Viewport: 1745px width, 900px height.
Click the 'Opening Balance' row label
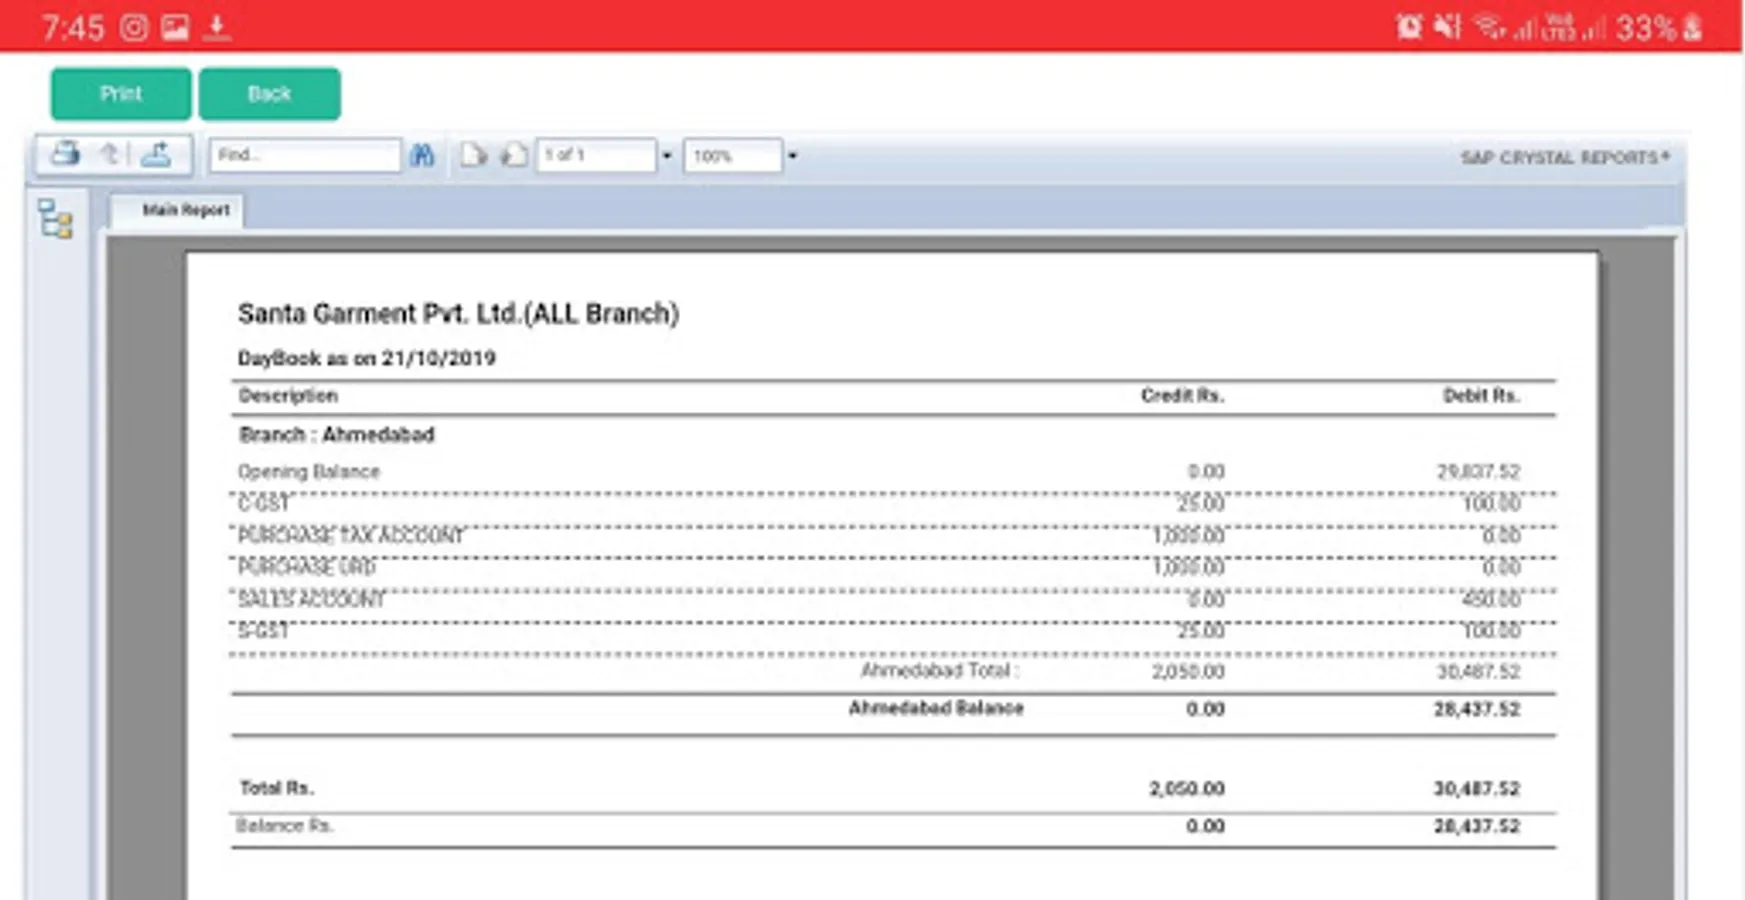(x=309, y=472)
